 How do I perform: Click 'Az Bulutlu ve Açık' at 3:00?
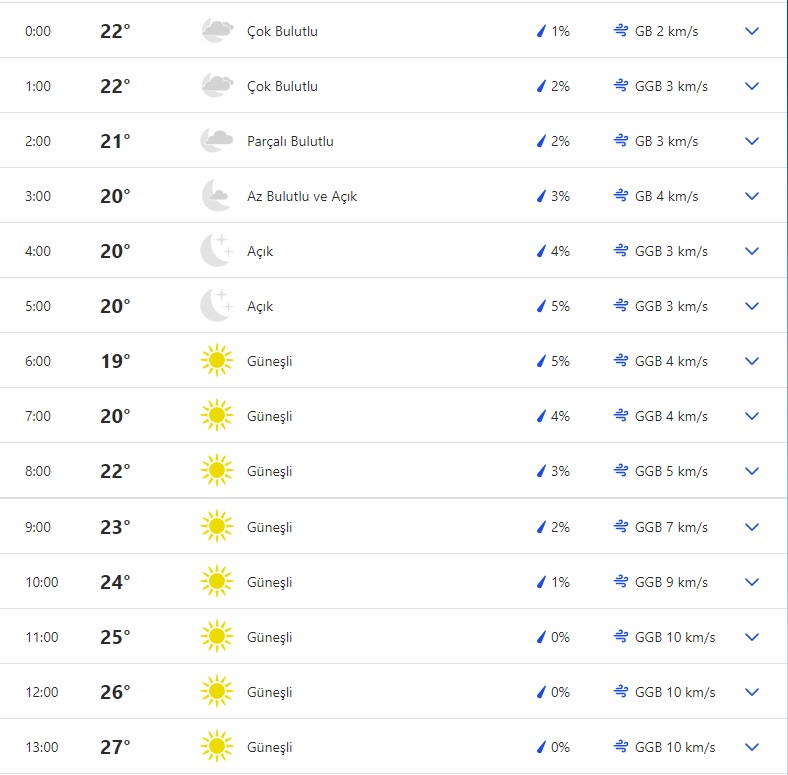(x=302, y=196)
